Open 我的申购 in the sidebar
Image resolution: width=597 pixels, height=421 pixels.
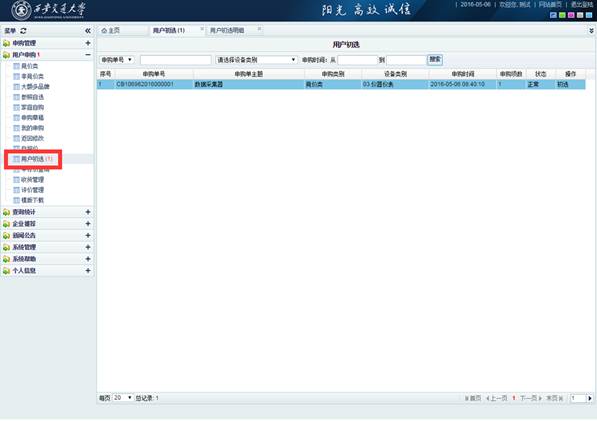(x=32, y=128)
